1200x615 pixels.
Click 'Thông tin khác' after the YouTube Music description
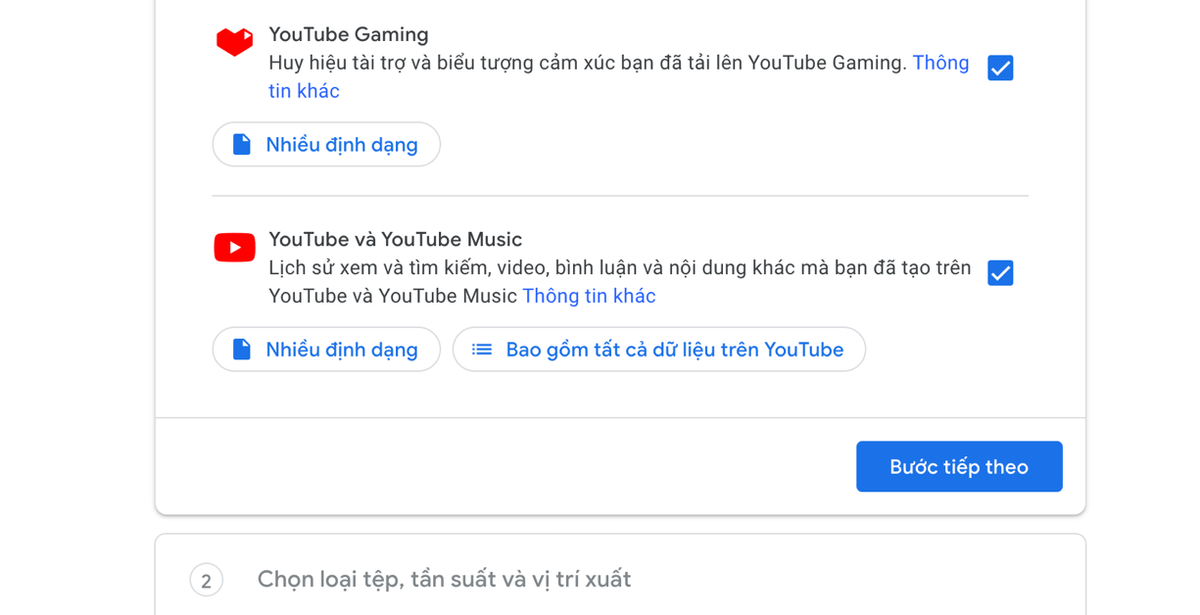[x=588, y=295]
